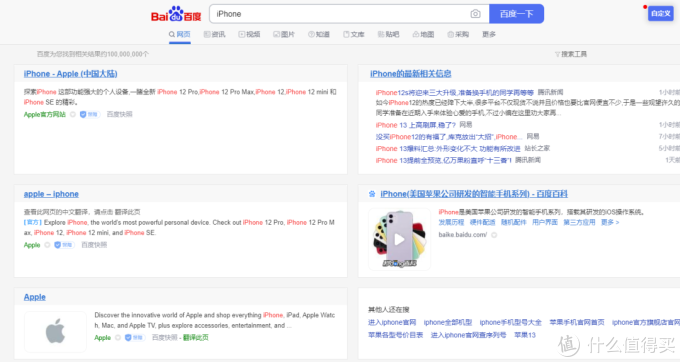Viewport: 680px width, 362px height.
Task: Open news iPhone 13爆料汇总
Action: [448, 148]
